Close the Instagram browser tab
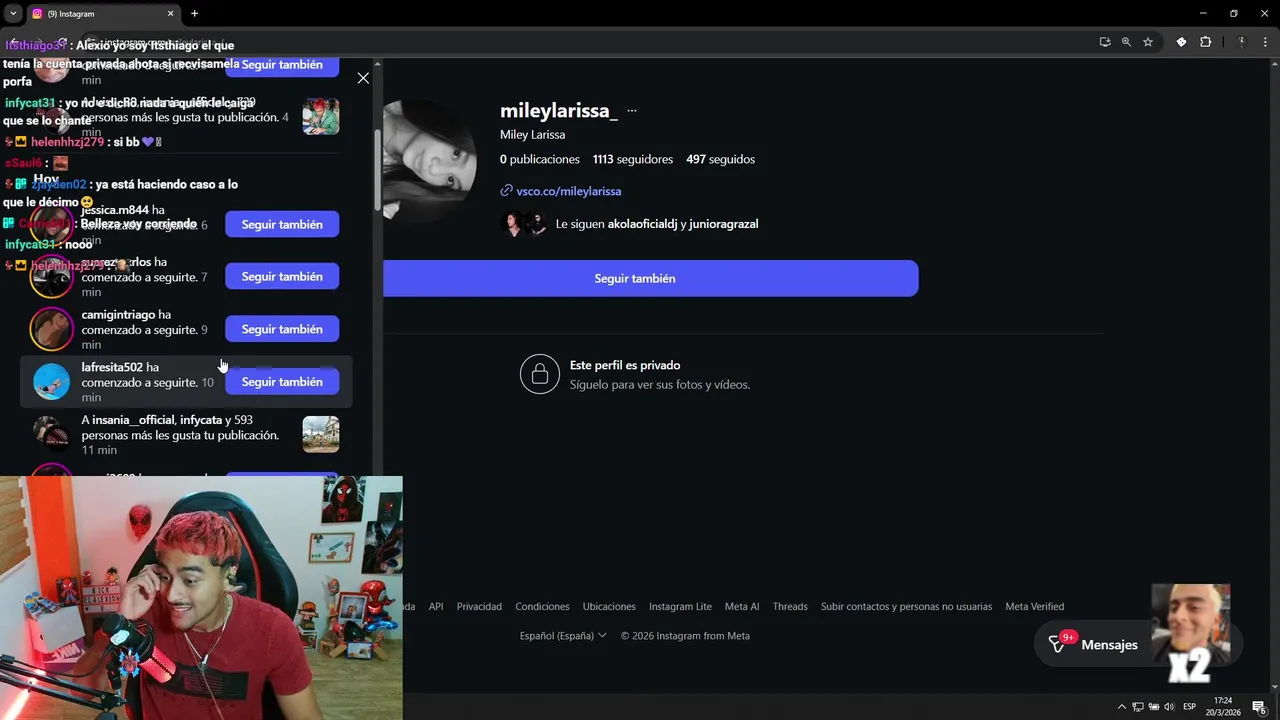The width and height of the screenshot is (1280, 720). tap(170, 14)
